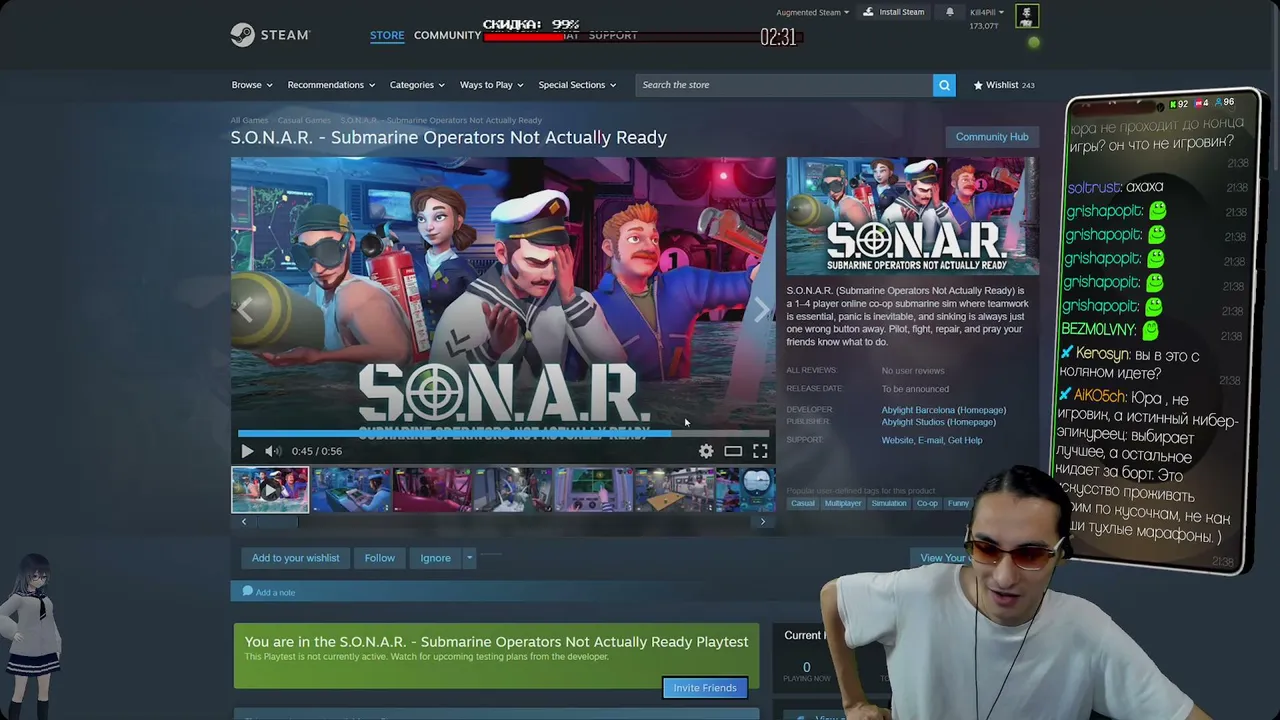1280x720 pixels.
Task: Open the sixth table-room screenshot thumbnail
Action: point(675,490)
